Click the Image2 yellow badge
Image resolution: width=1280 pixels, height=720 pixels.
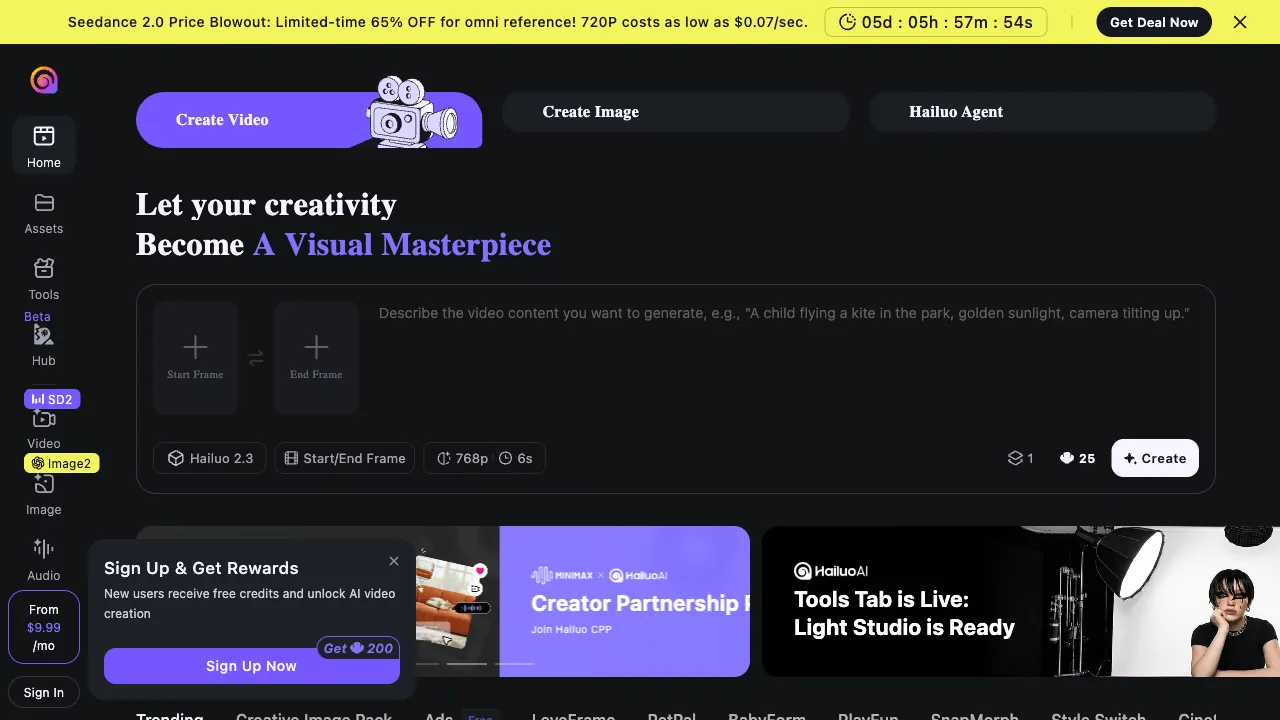coord(62,463)
